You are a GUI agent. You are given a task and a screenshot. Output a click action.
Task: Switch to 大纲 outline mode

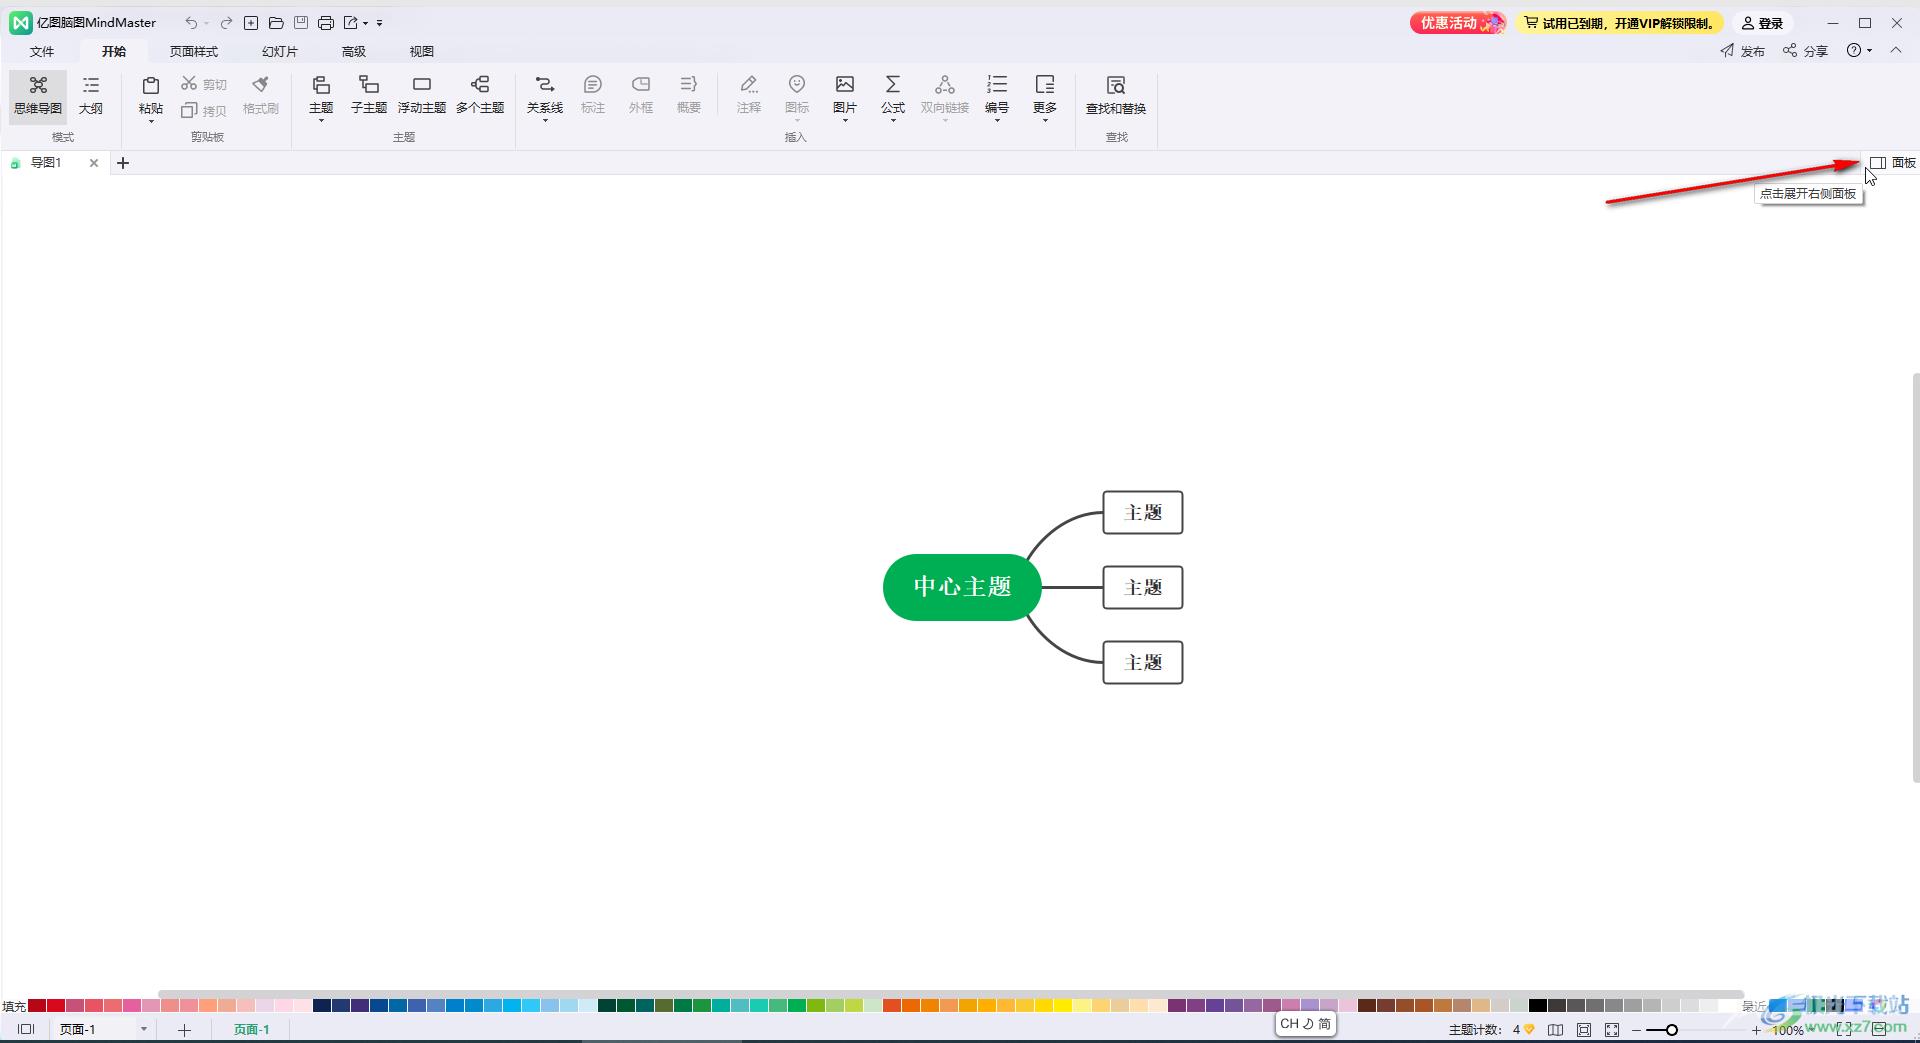click(x=91, y=96)
